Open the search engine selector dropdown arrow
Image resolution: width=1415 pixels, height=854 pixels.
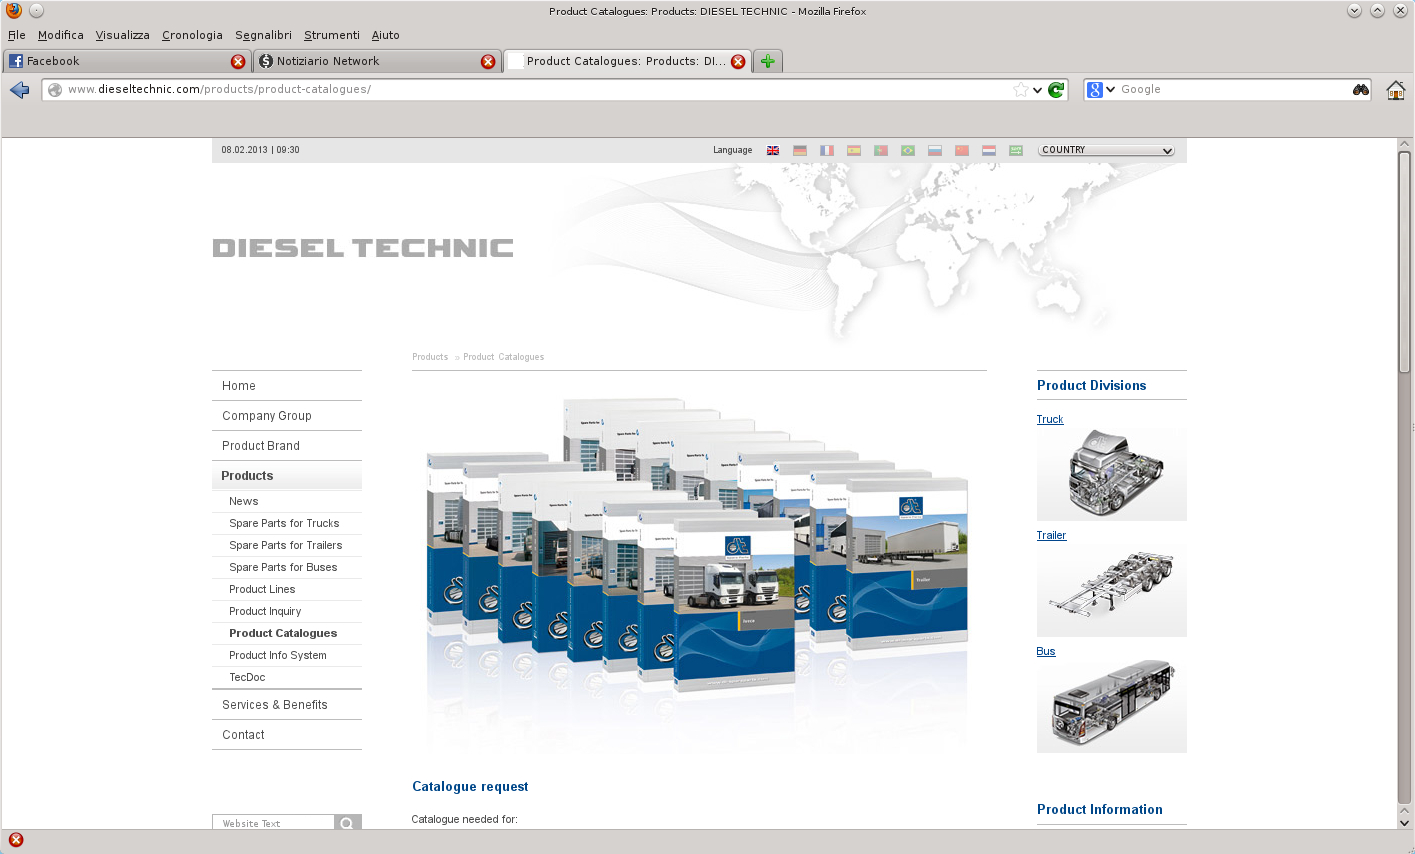point(1110,90)
